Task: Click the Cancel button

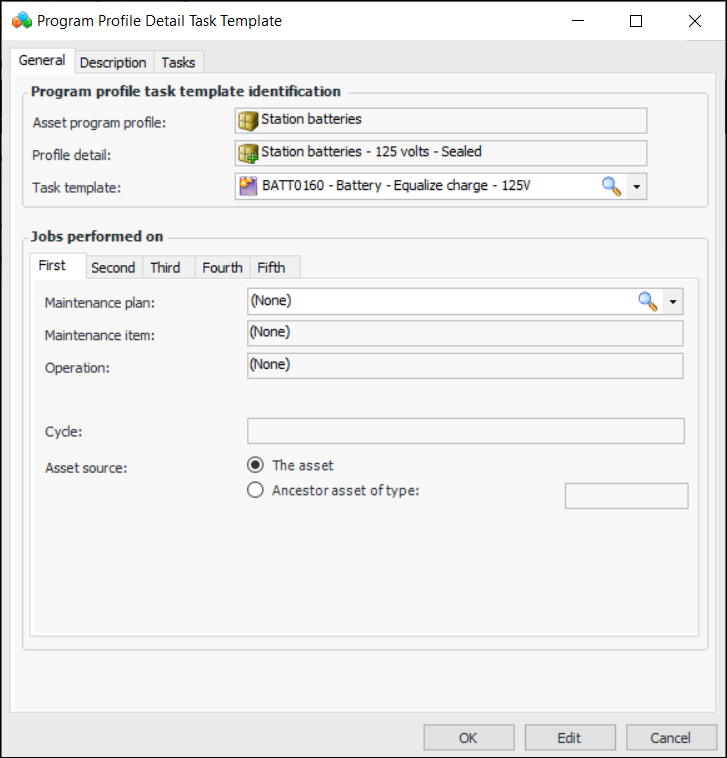Action: coord(670,738)
